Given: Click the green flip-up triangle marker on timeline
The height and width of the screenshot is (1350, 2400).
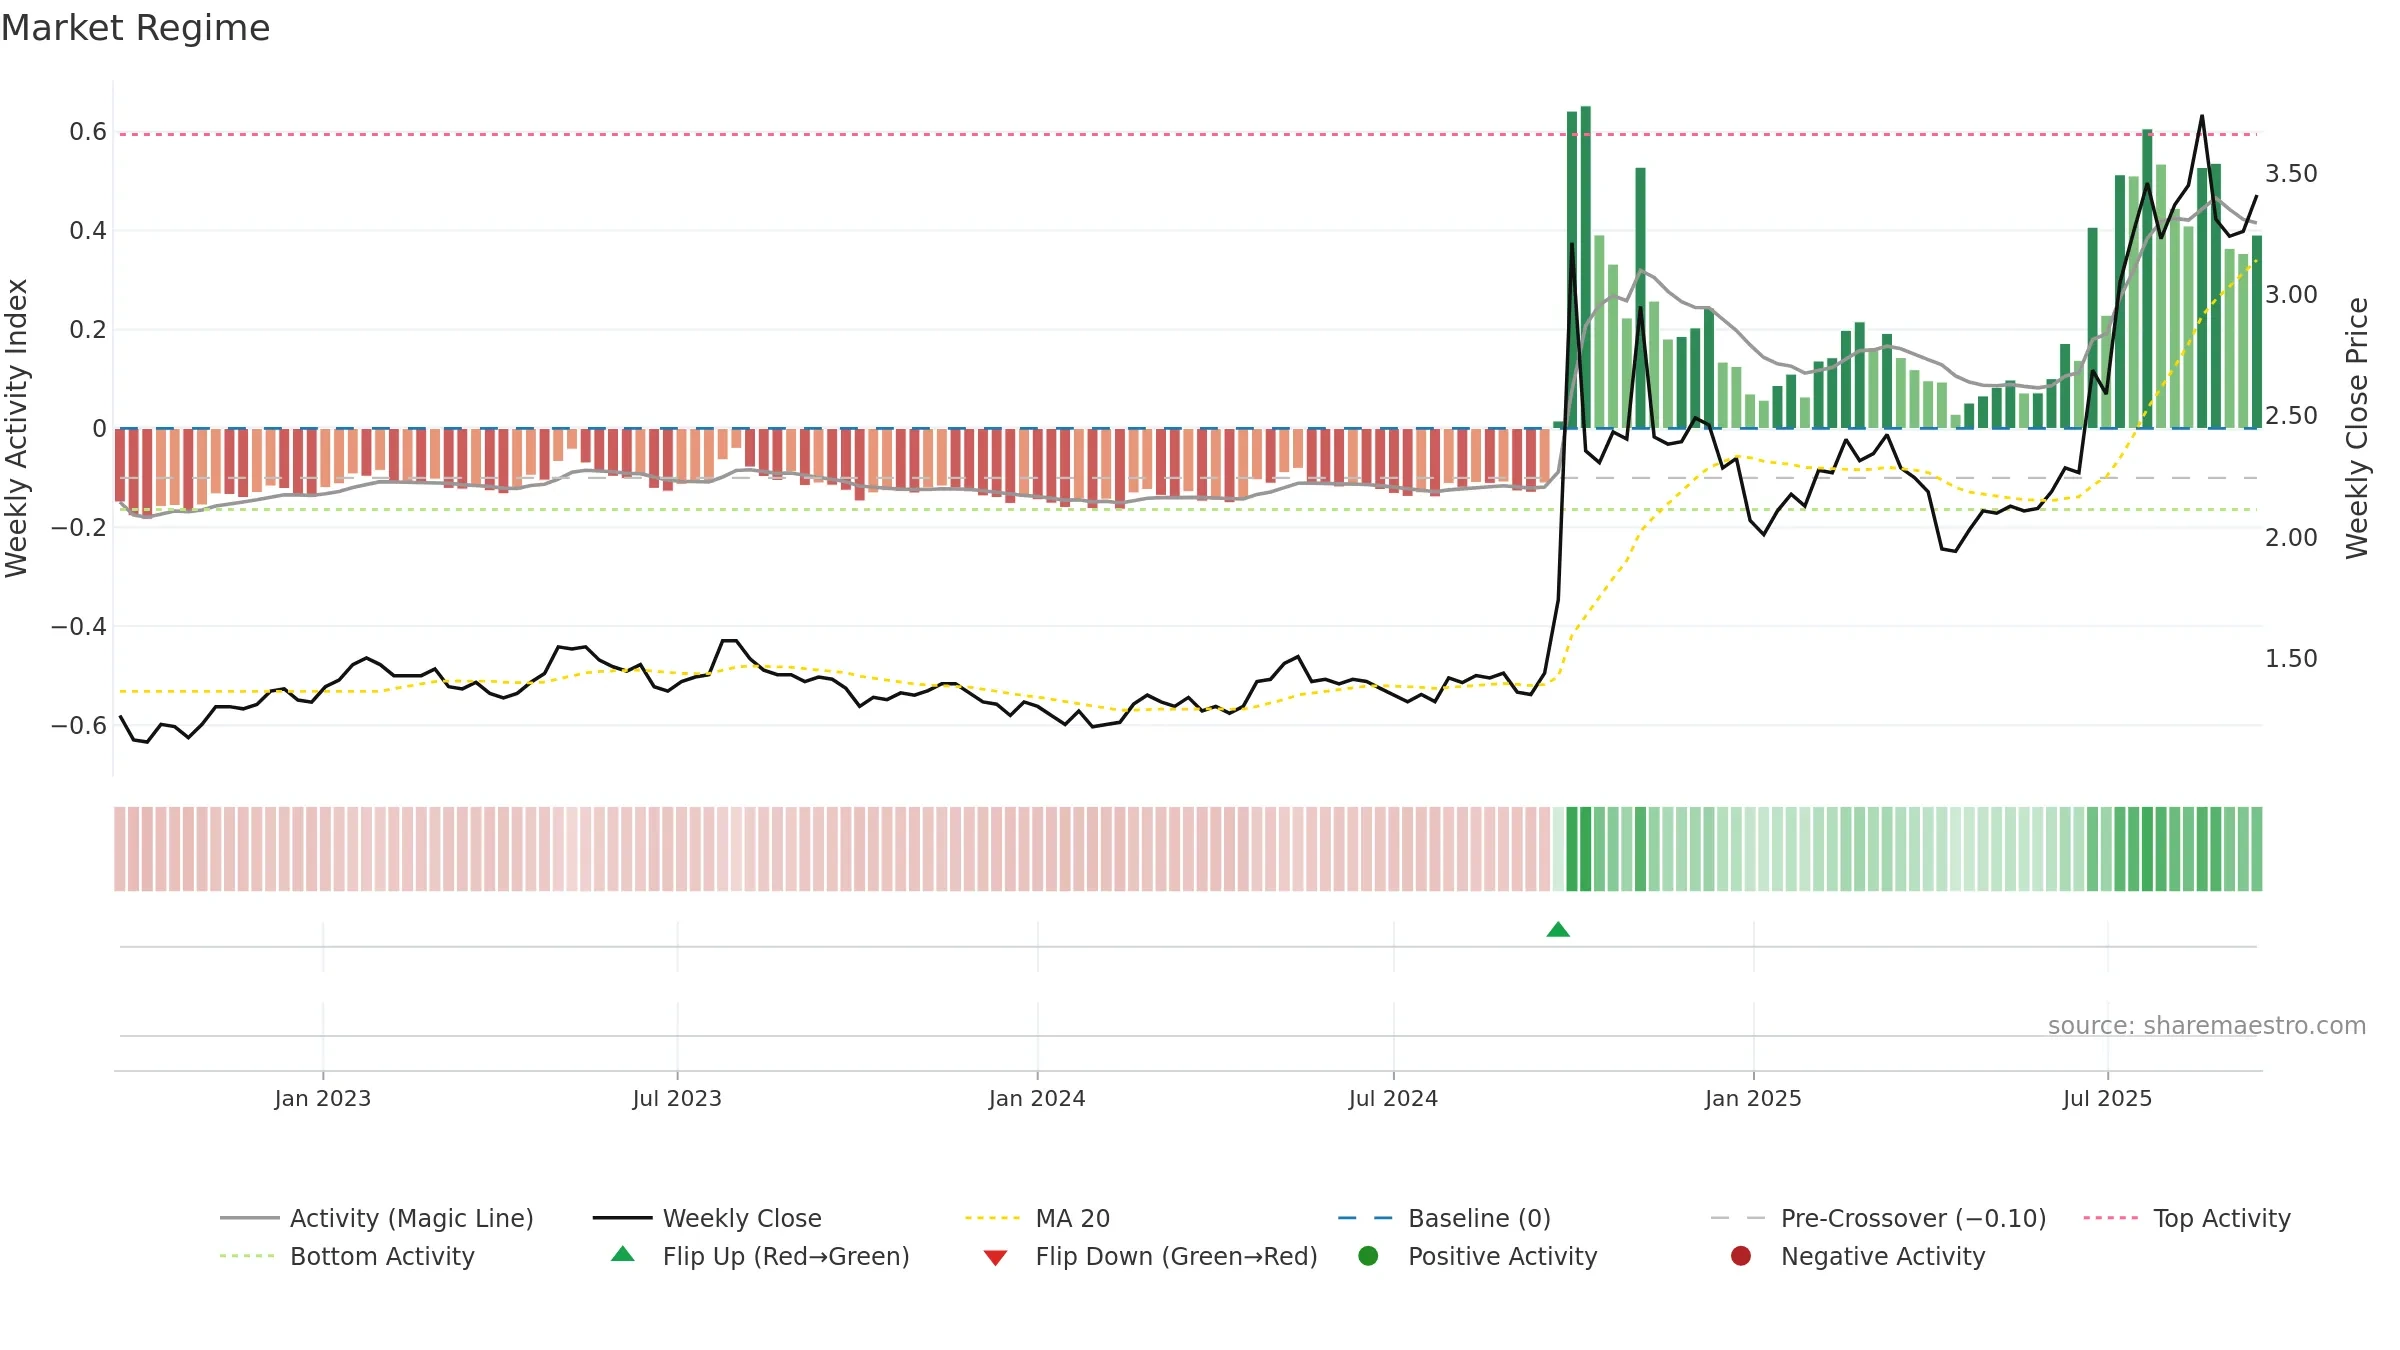Looking at the screenshot, I should (1558, 930).
